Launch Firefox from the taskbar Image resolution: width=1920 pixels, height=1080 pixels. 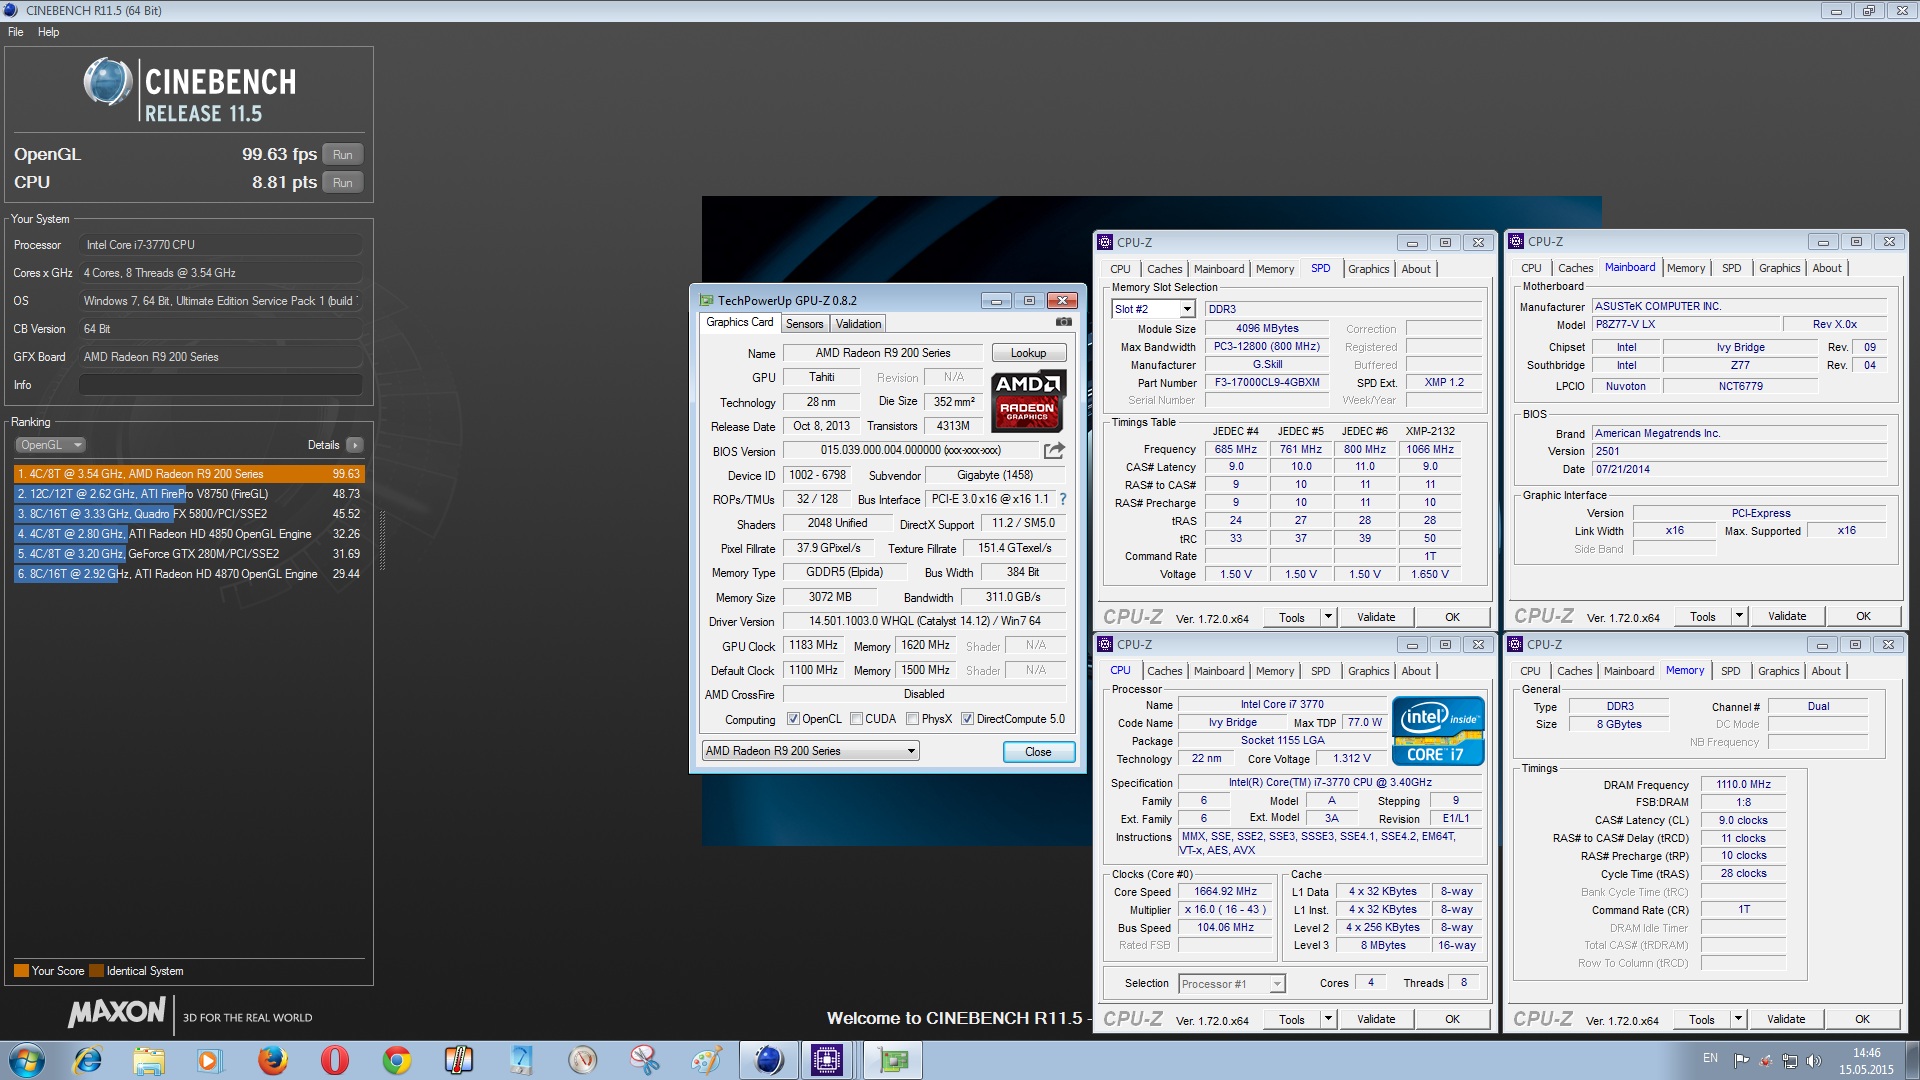[x=272, y=1060]
